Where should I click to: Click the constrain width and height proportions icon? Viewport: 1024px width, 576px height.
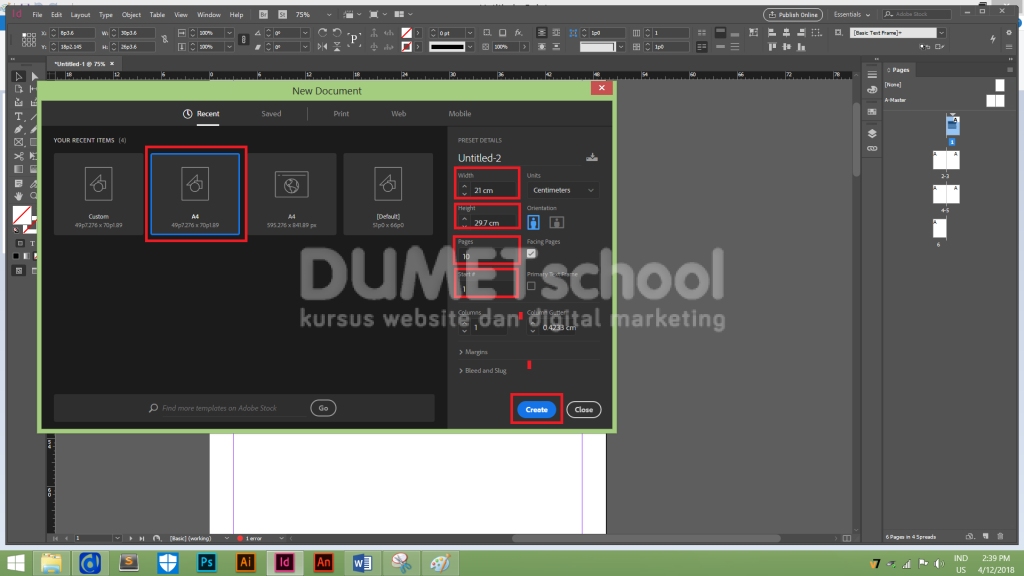[x=165, y=40]
